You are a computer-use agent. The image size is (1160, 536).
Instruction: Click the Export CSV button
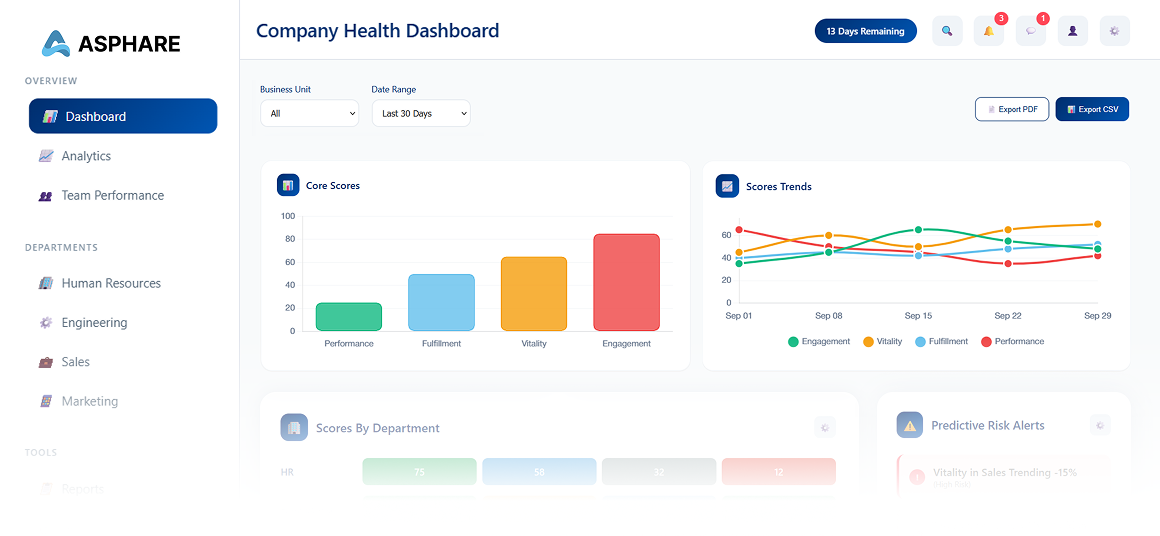tap(1092, 109)
